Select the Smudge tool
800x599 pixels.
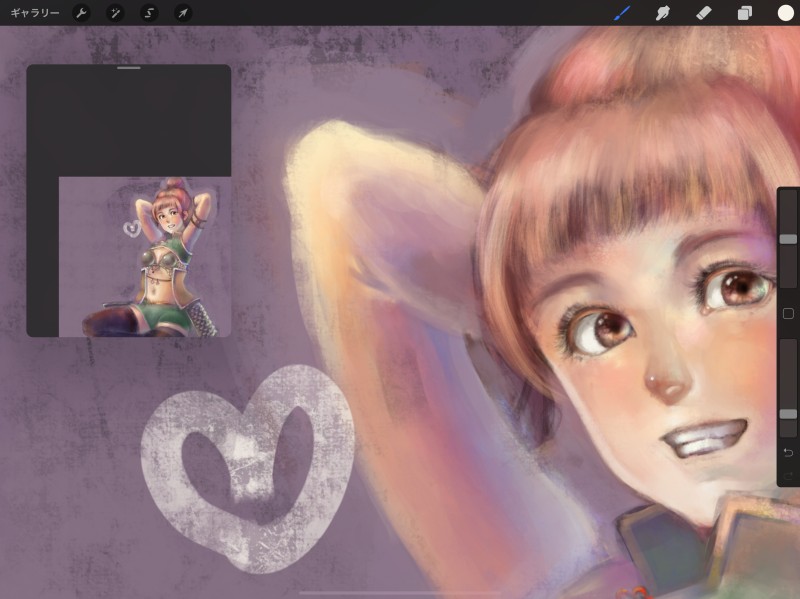click(x=663, y=13)
